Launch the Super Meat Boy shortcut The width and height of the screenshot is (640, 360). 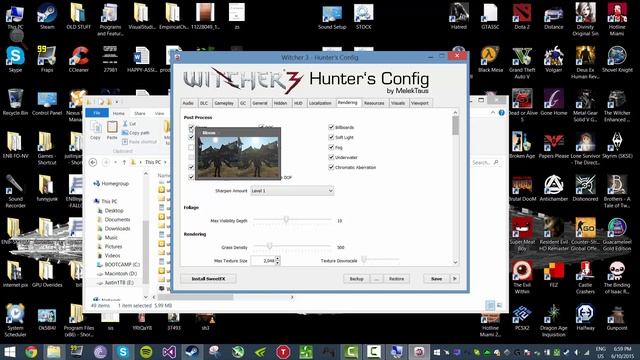coord(522,234)
